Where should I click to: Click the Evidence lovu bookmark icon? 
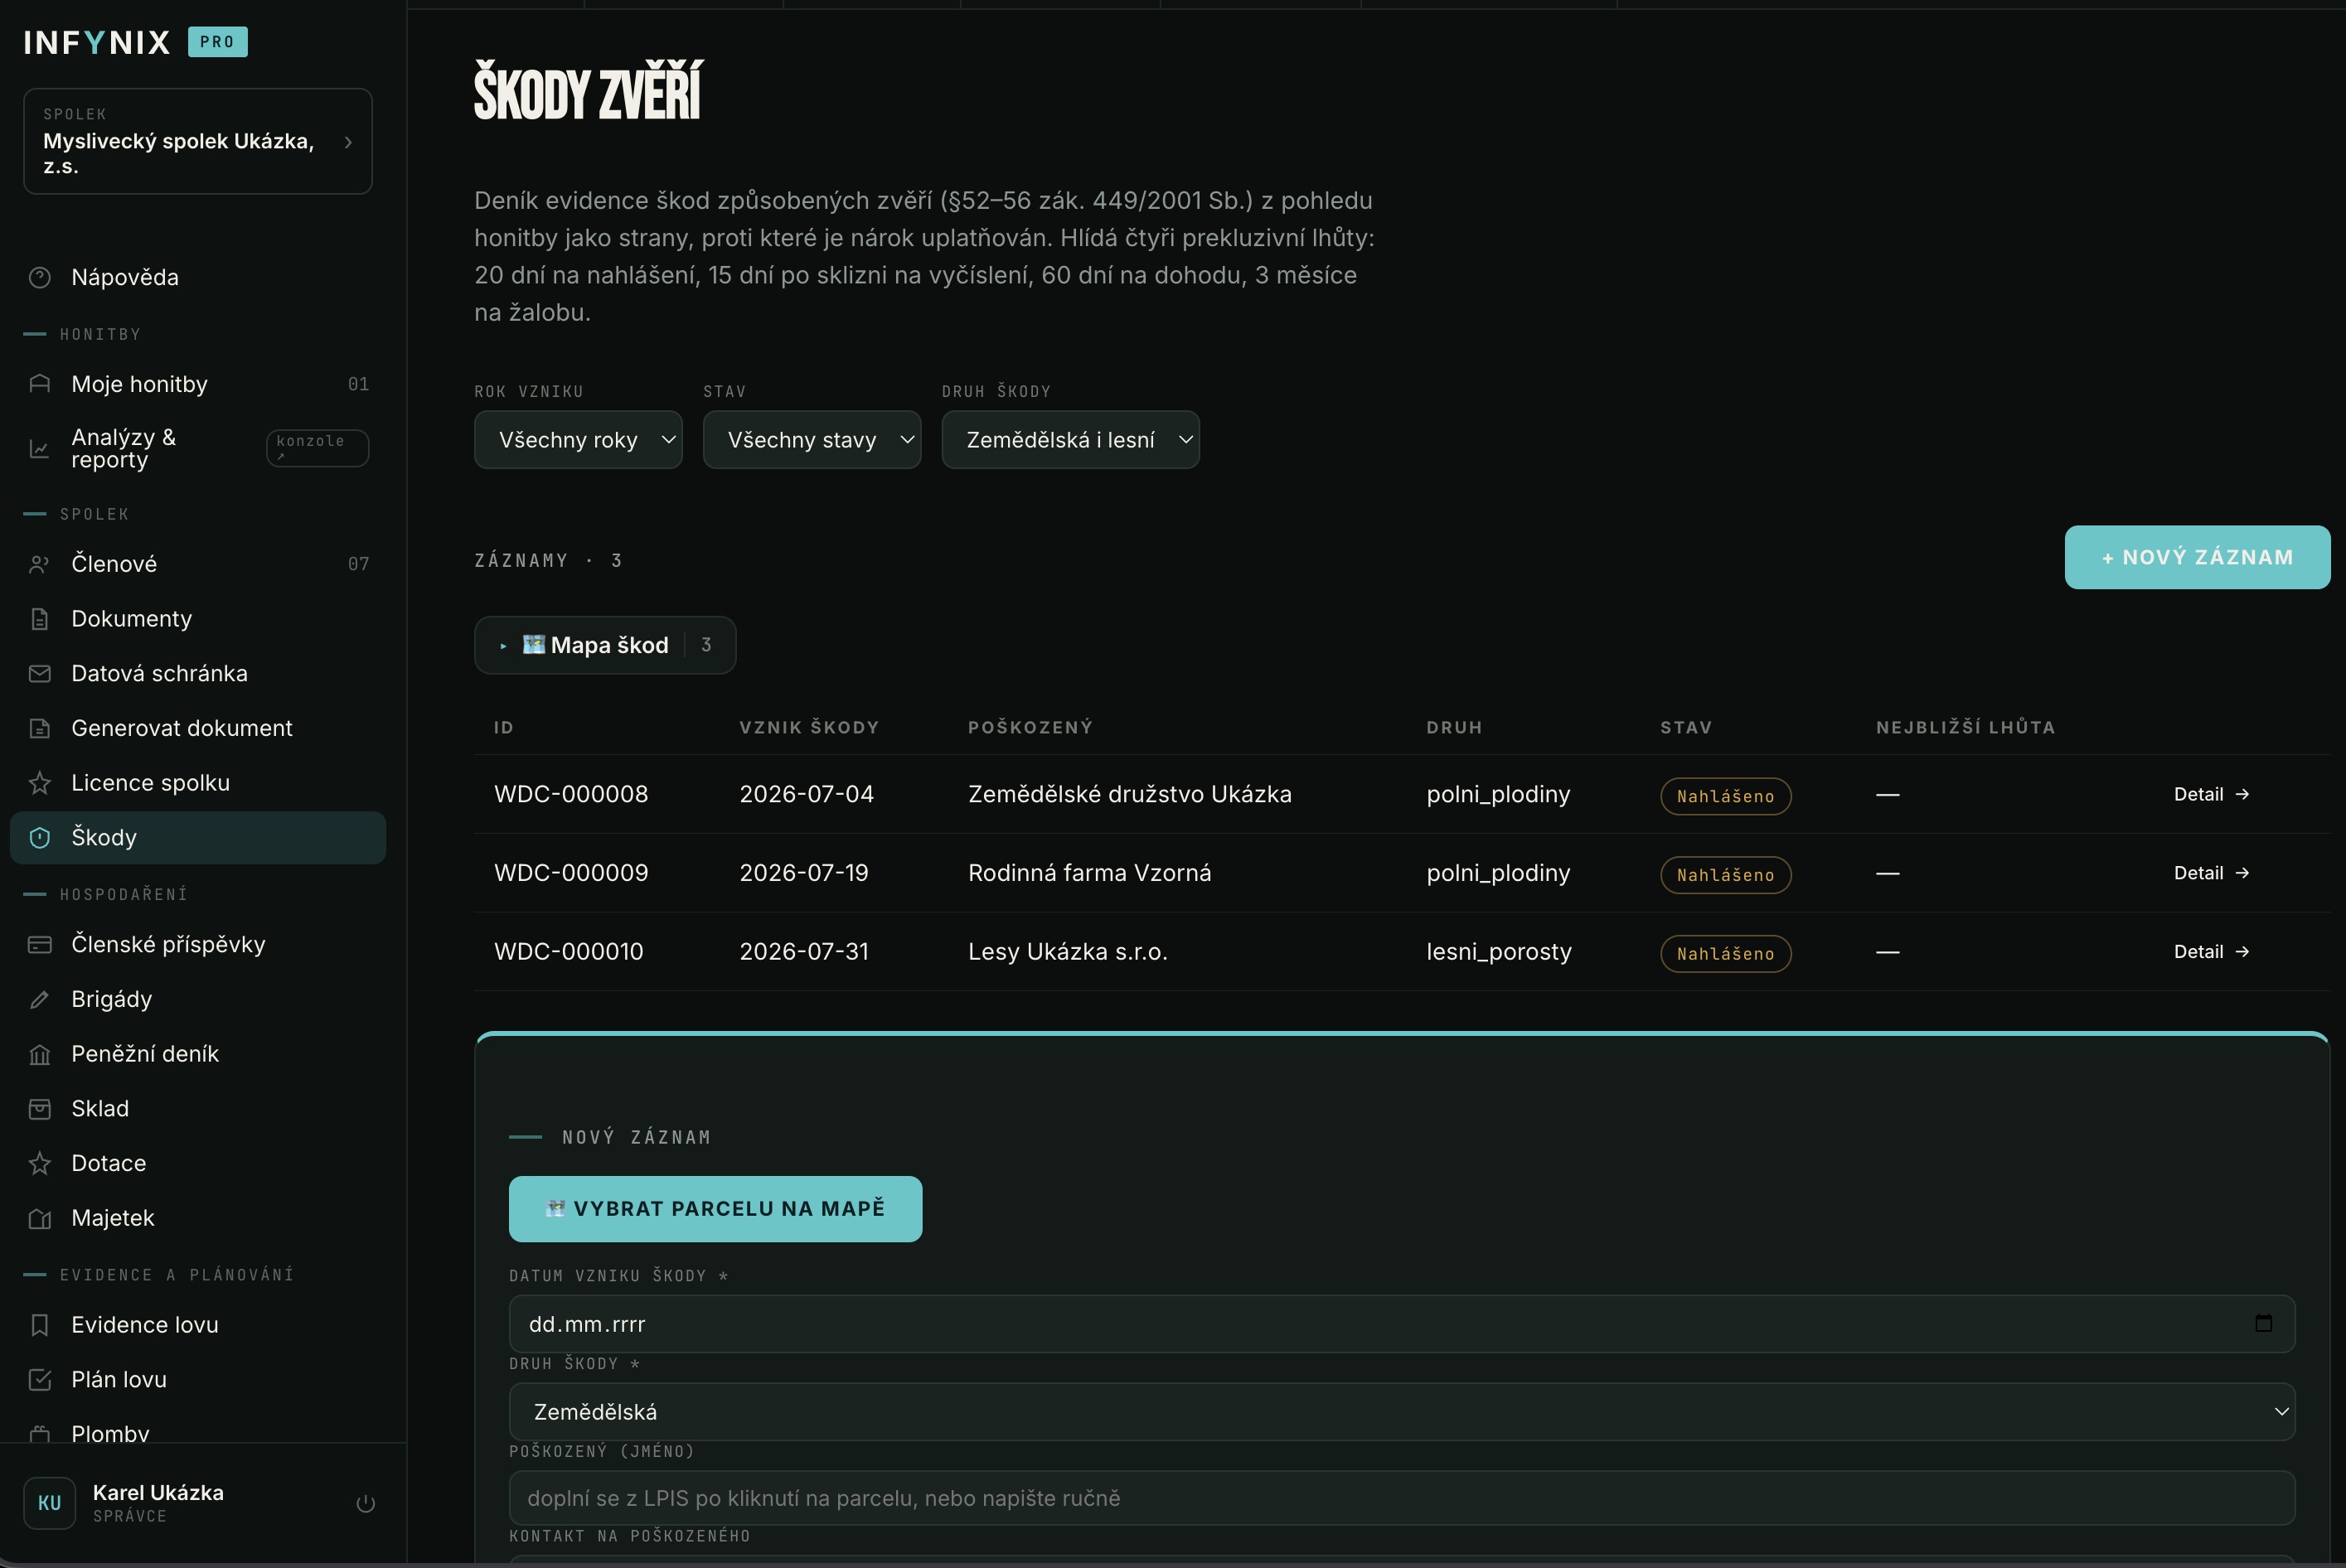coord(40,1325)
